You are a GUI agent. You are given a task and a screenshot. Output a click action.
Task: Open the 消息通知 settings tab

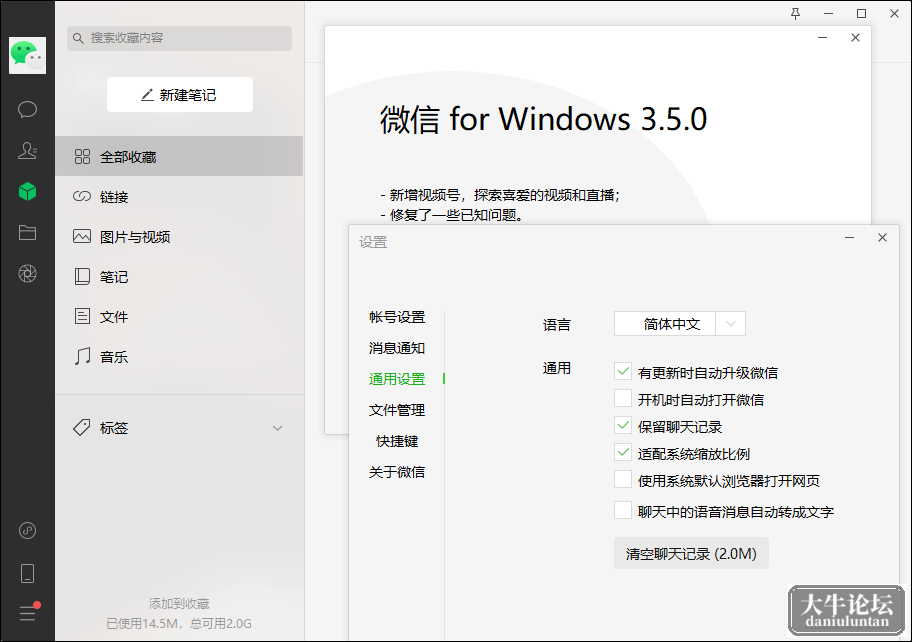(x=397, y=348)
